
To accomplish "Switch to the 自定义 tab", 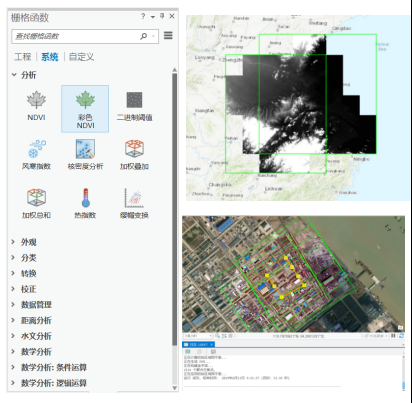I will 82,57.
